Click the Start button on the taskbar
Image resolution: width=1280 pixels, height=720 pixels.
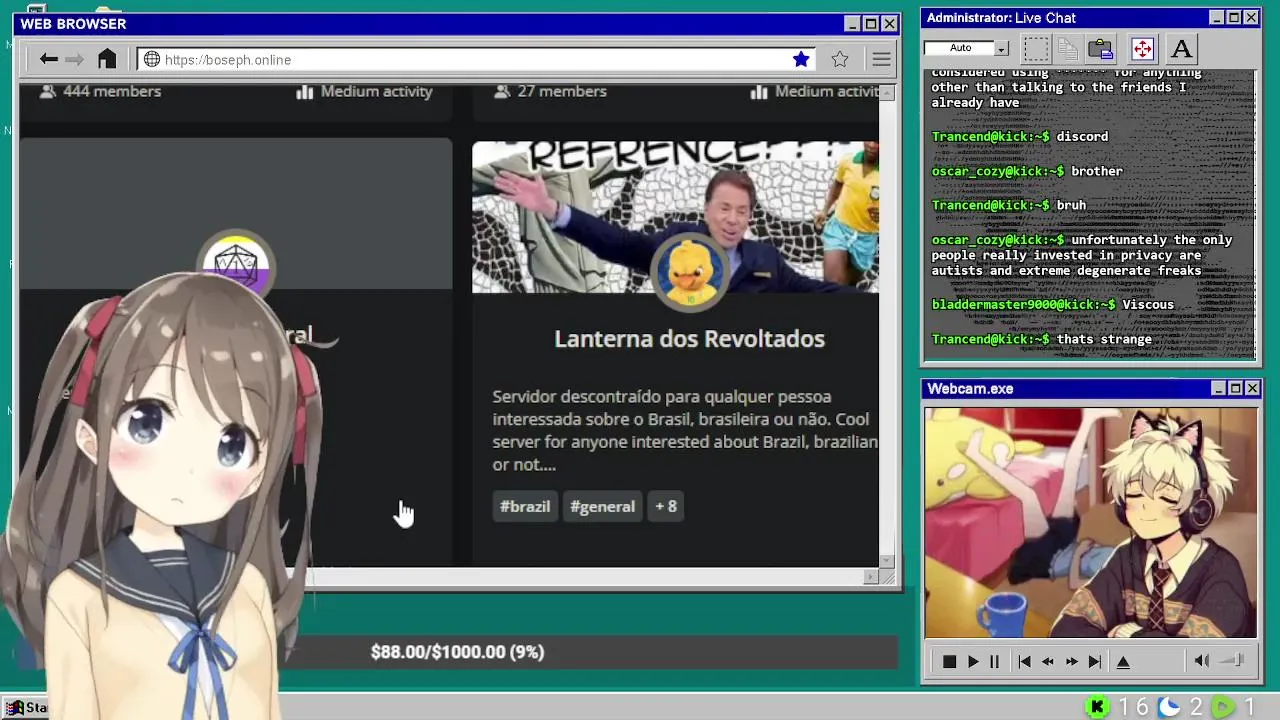click(26, 707)
